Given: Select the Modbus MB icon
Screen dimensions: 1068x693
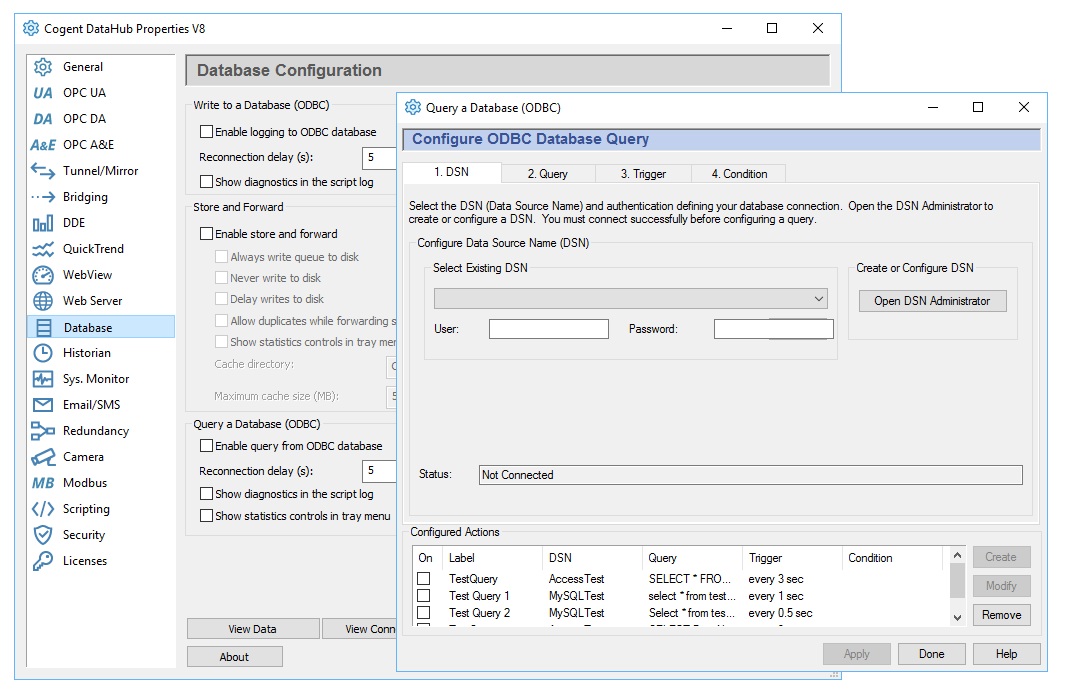Looking at the screenshot, I should (x=43, y=482).
